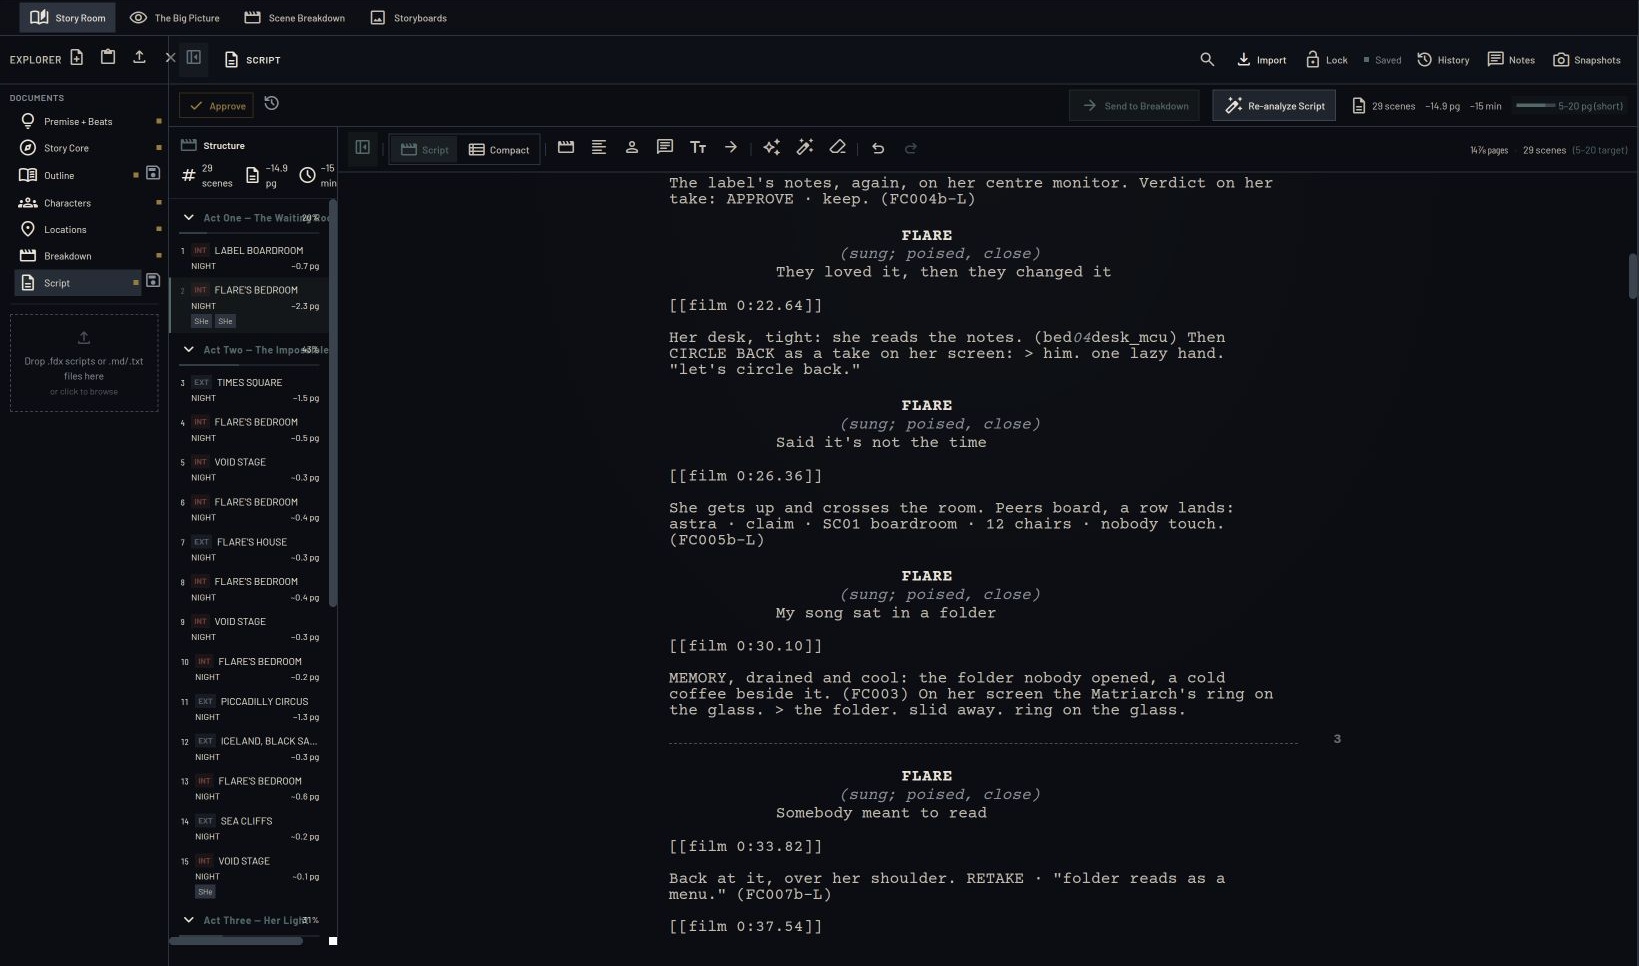This screenshot has height=966, width=1639.
Task: Toggle the script Lock
Action: 1326,60
